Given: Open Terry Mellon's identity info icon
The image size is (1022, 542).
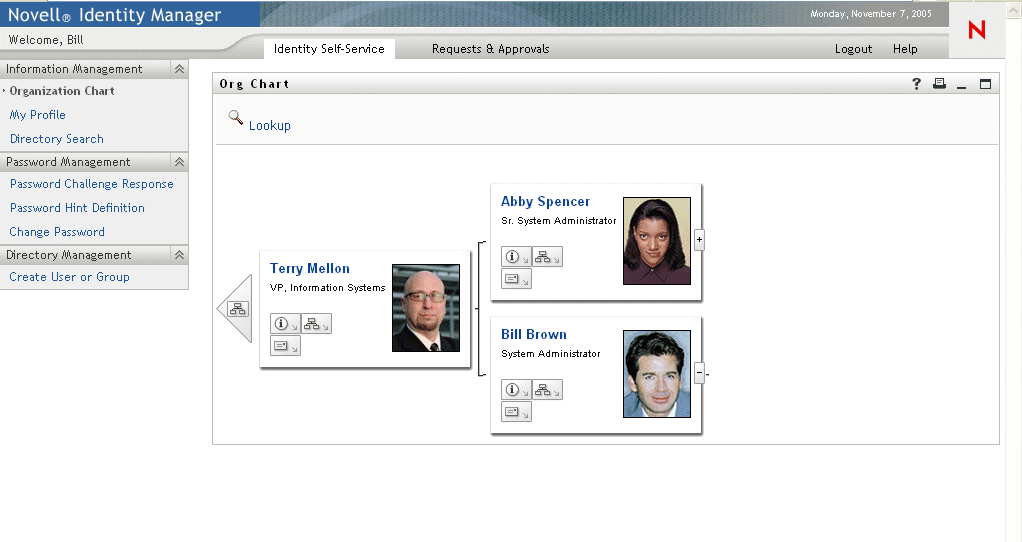Looking at the screenshot, I should tap(285, 324).
